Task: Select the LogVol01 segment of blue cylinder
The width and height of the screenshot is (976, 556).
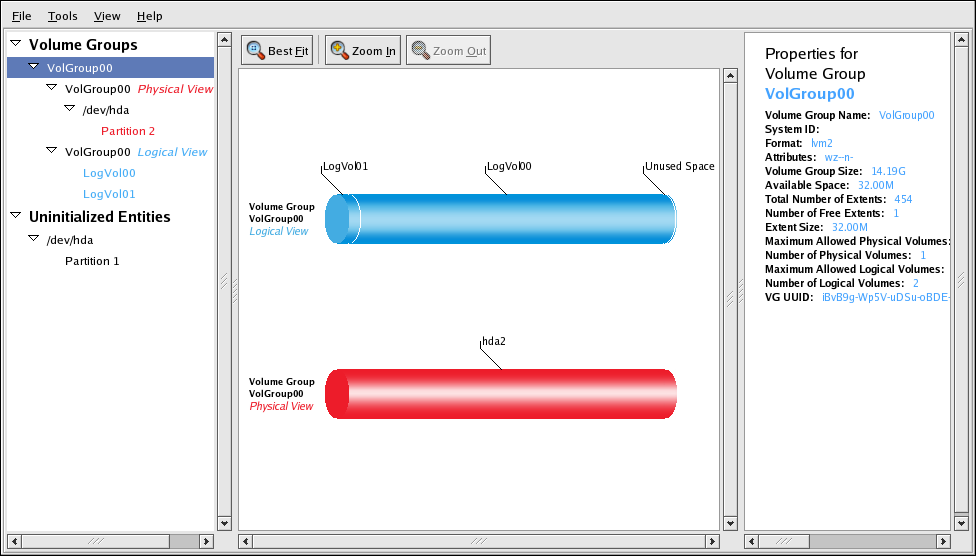Action: (340, 219)
